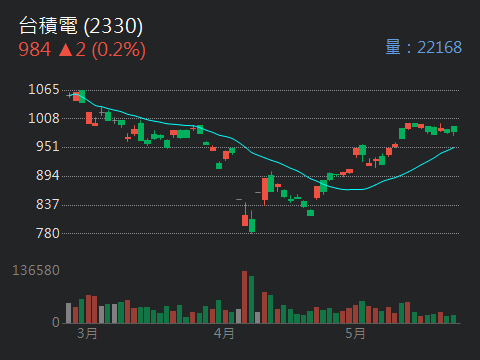Click the 780 price axis label
This screenshot has width=480, height=360.
point(48,233)
